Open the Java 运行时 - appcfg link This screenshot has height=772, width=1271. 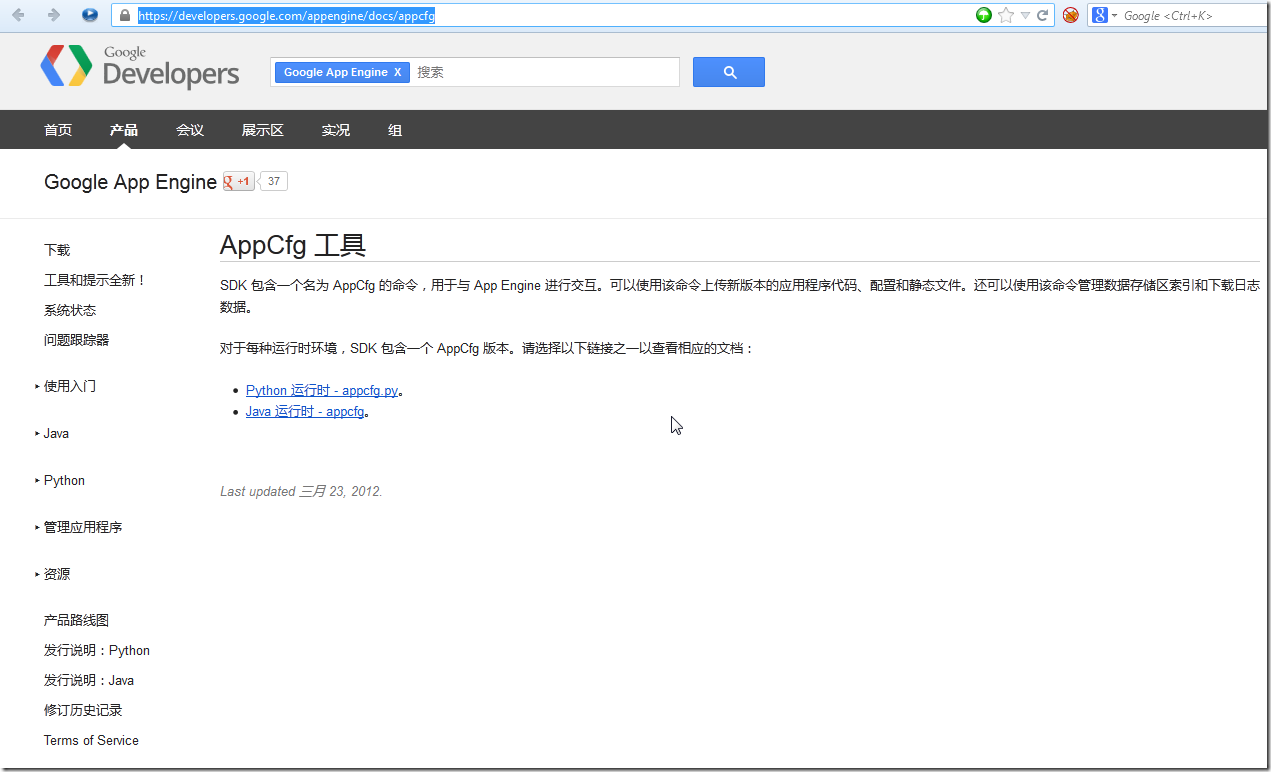[305, 411]
